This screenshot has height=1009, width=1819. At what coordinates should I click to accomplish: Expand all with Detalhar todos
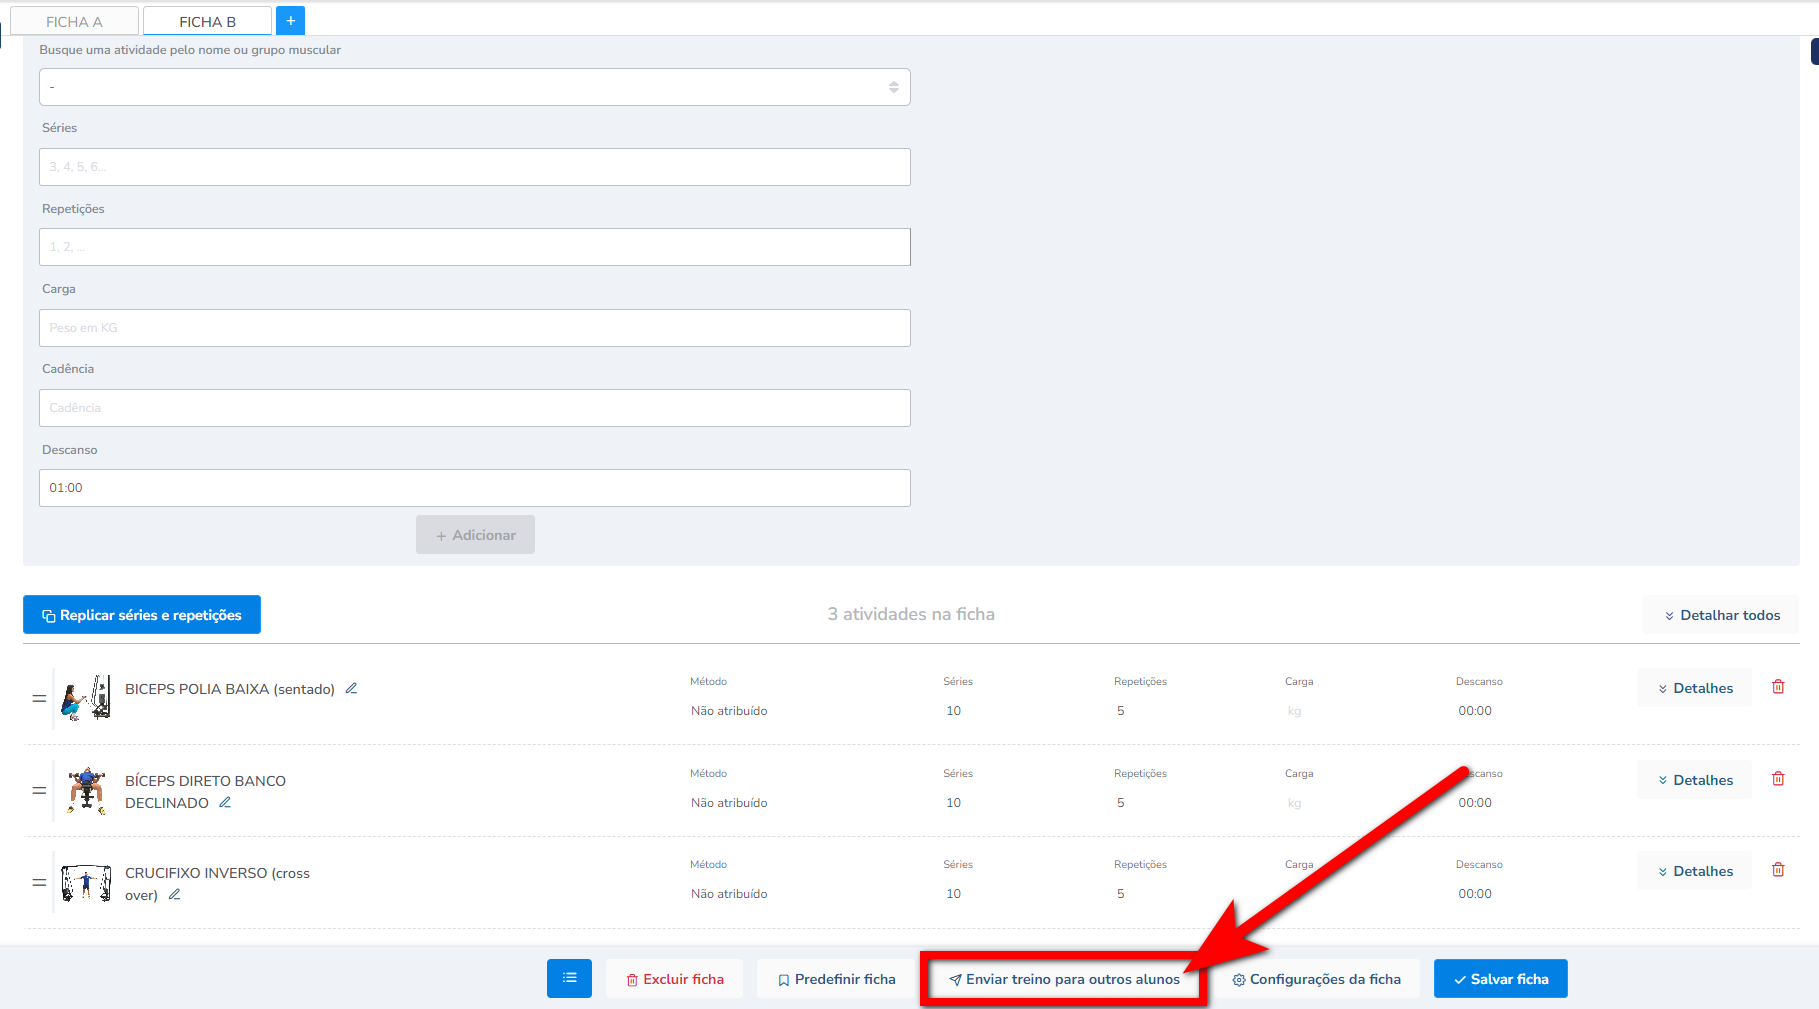pos(1721,615)
